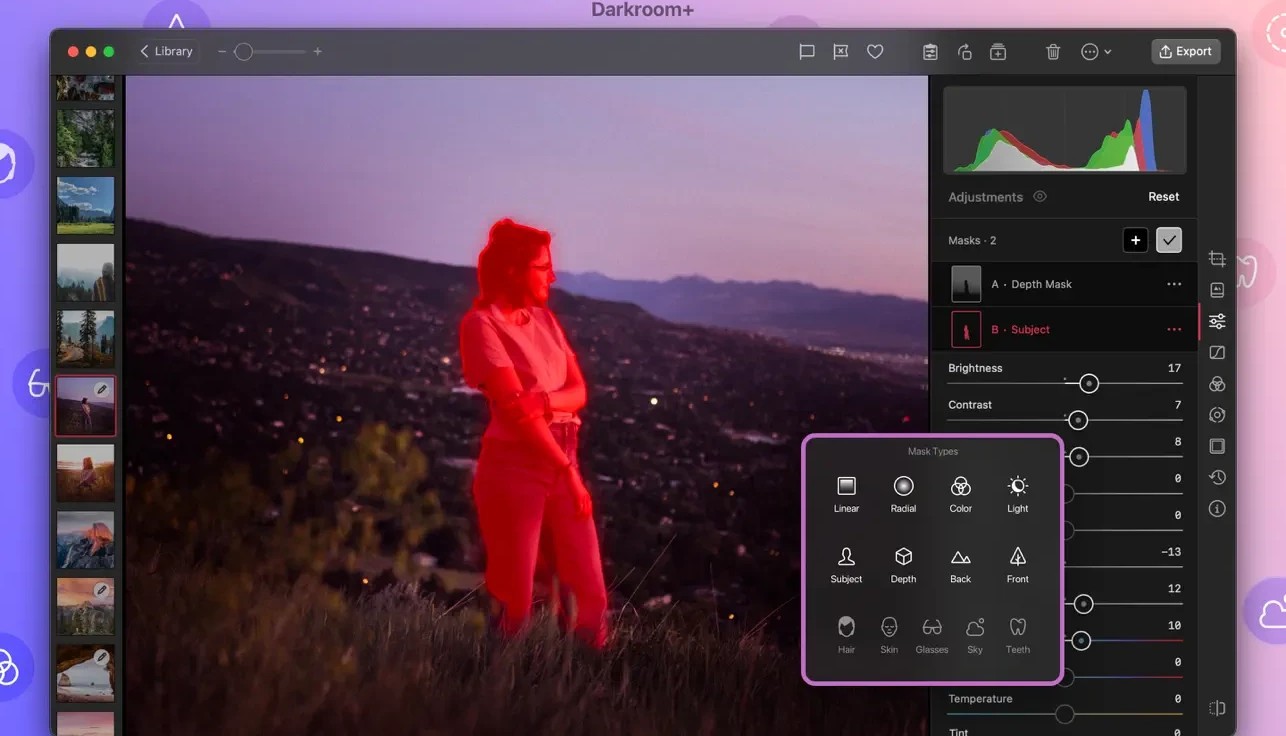
Task: Reset all adjustments
Action: click(1163, 197)
